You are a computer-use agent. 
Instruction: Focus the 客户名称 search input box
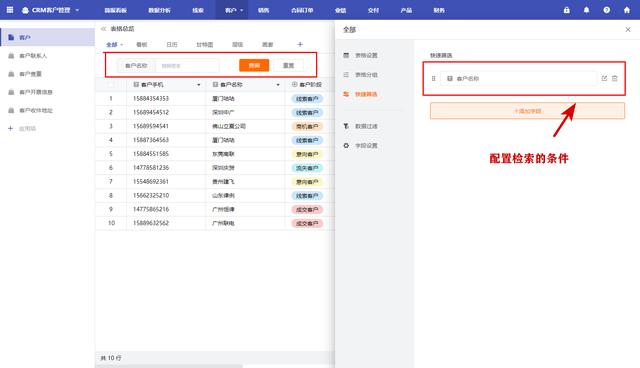(x=187, y=65)
